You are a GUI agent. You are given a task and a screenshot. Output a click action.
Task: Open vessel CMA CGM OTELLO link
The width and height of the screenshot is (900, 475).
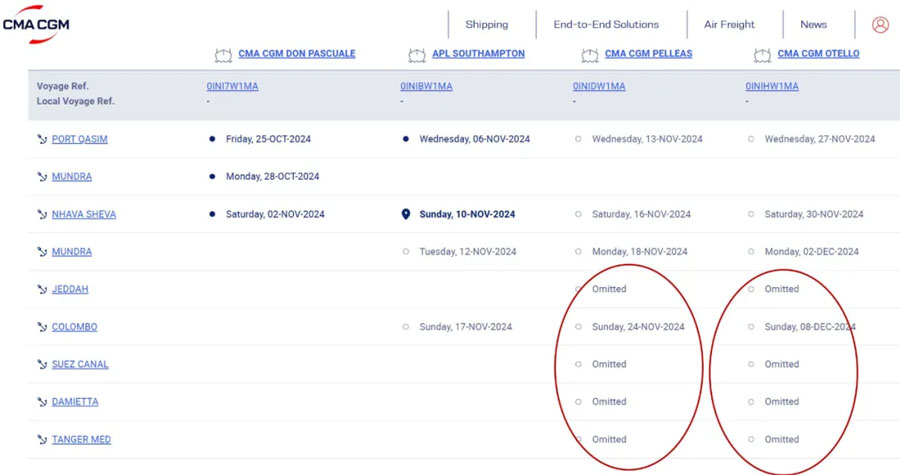click(818, 53)
